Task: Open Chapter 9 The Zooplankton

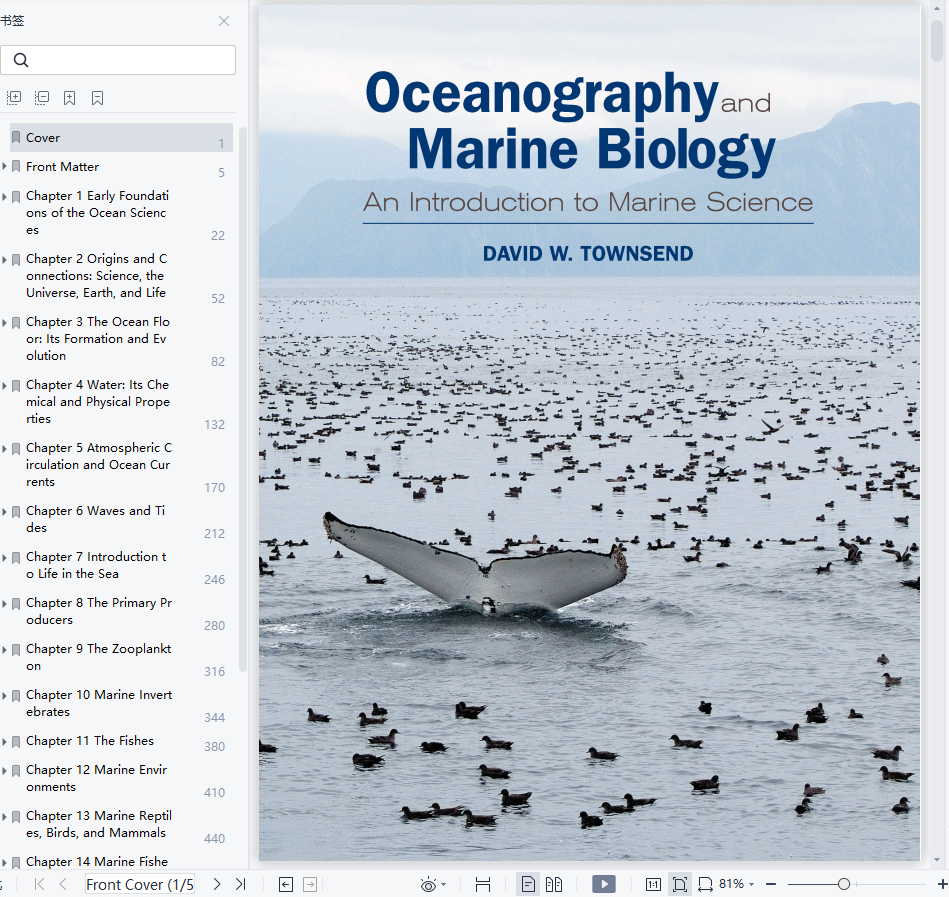Action: point(99,657)
